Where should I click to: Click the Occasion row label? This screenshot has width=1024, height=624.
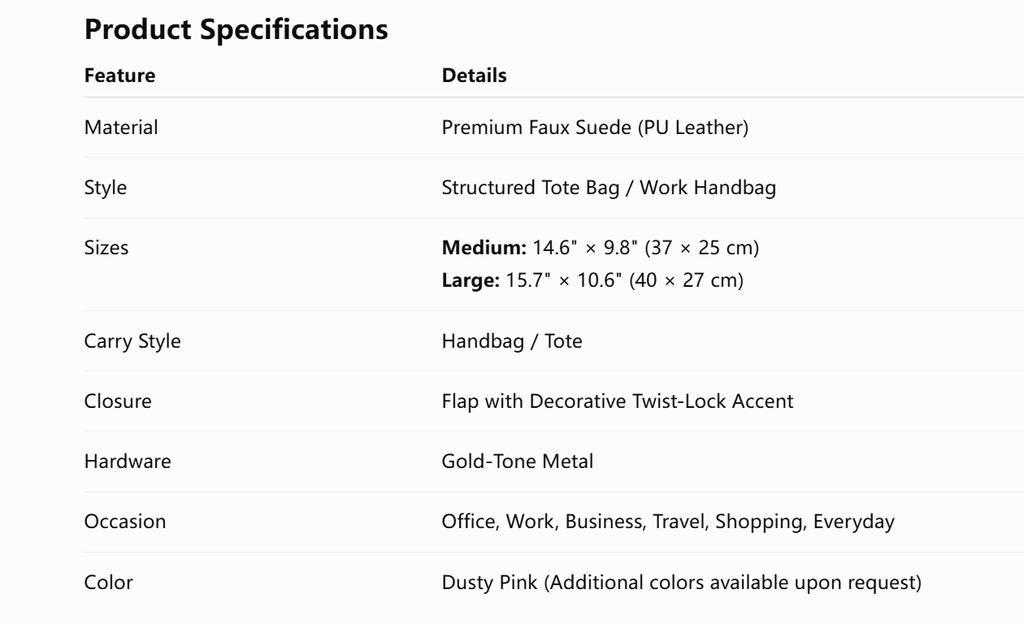tap(125, 522)
